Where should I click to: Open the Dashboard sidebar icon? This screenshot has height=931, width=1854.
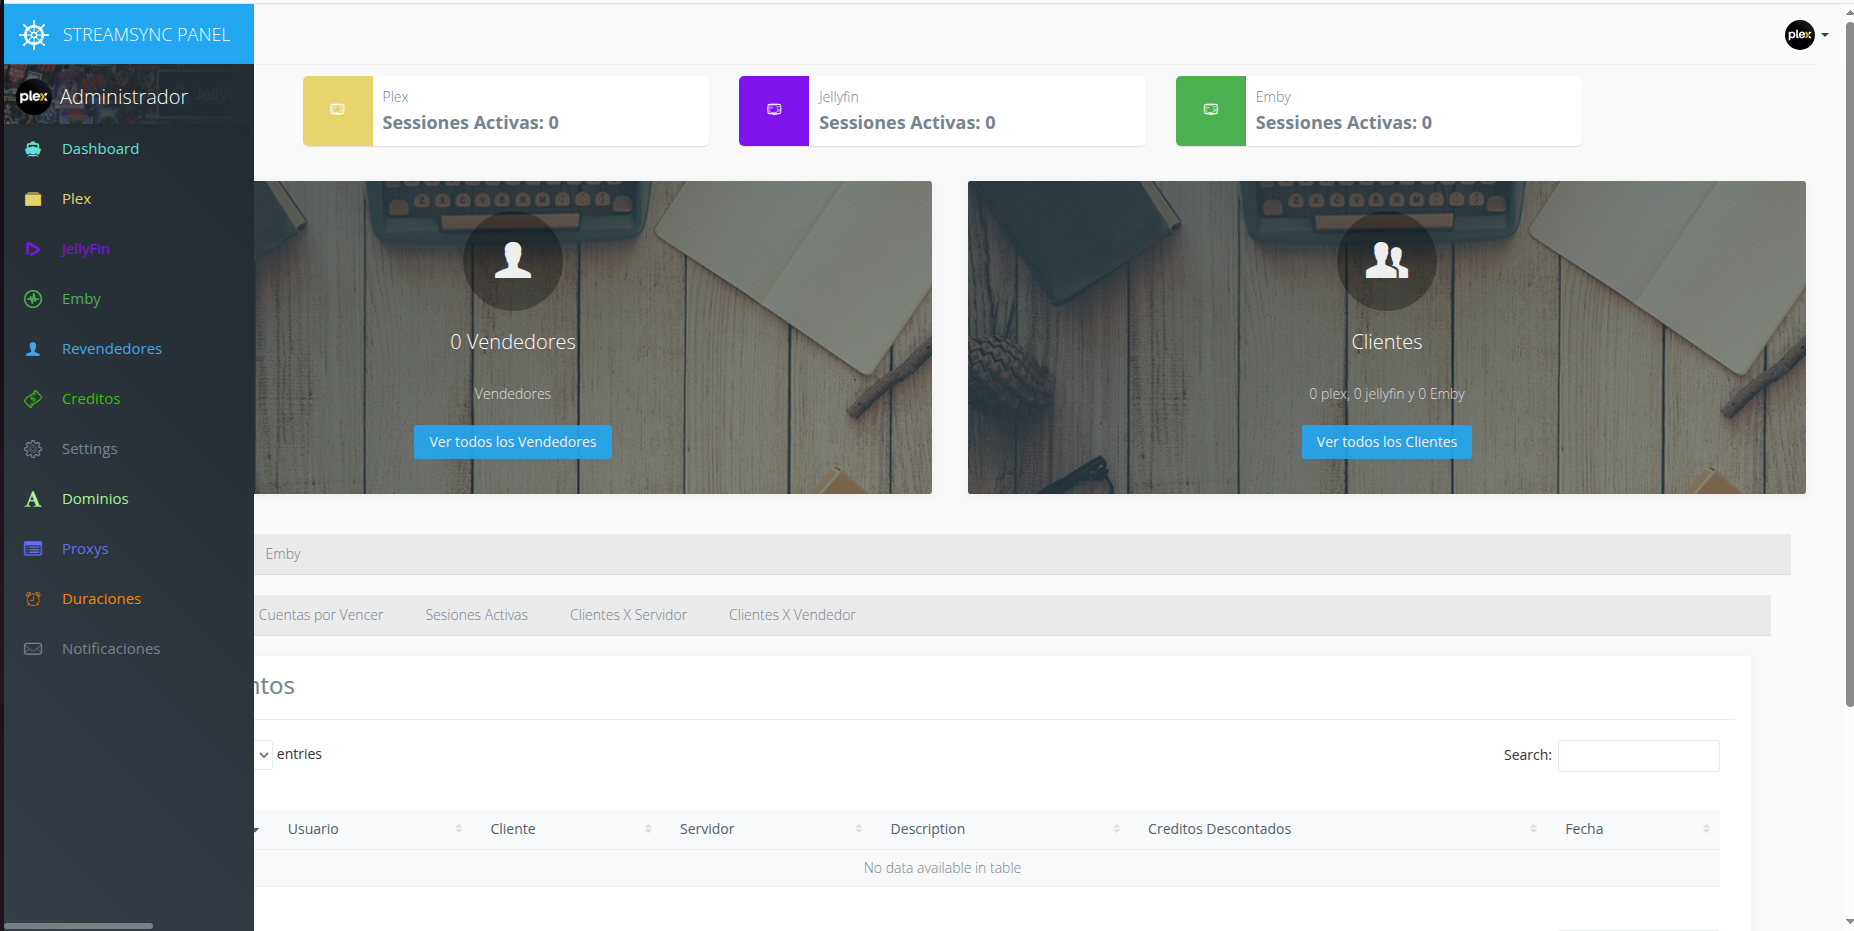[33, 149]
